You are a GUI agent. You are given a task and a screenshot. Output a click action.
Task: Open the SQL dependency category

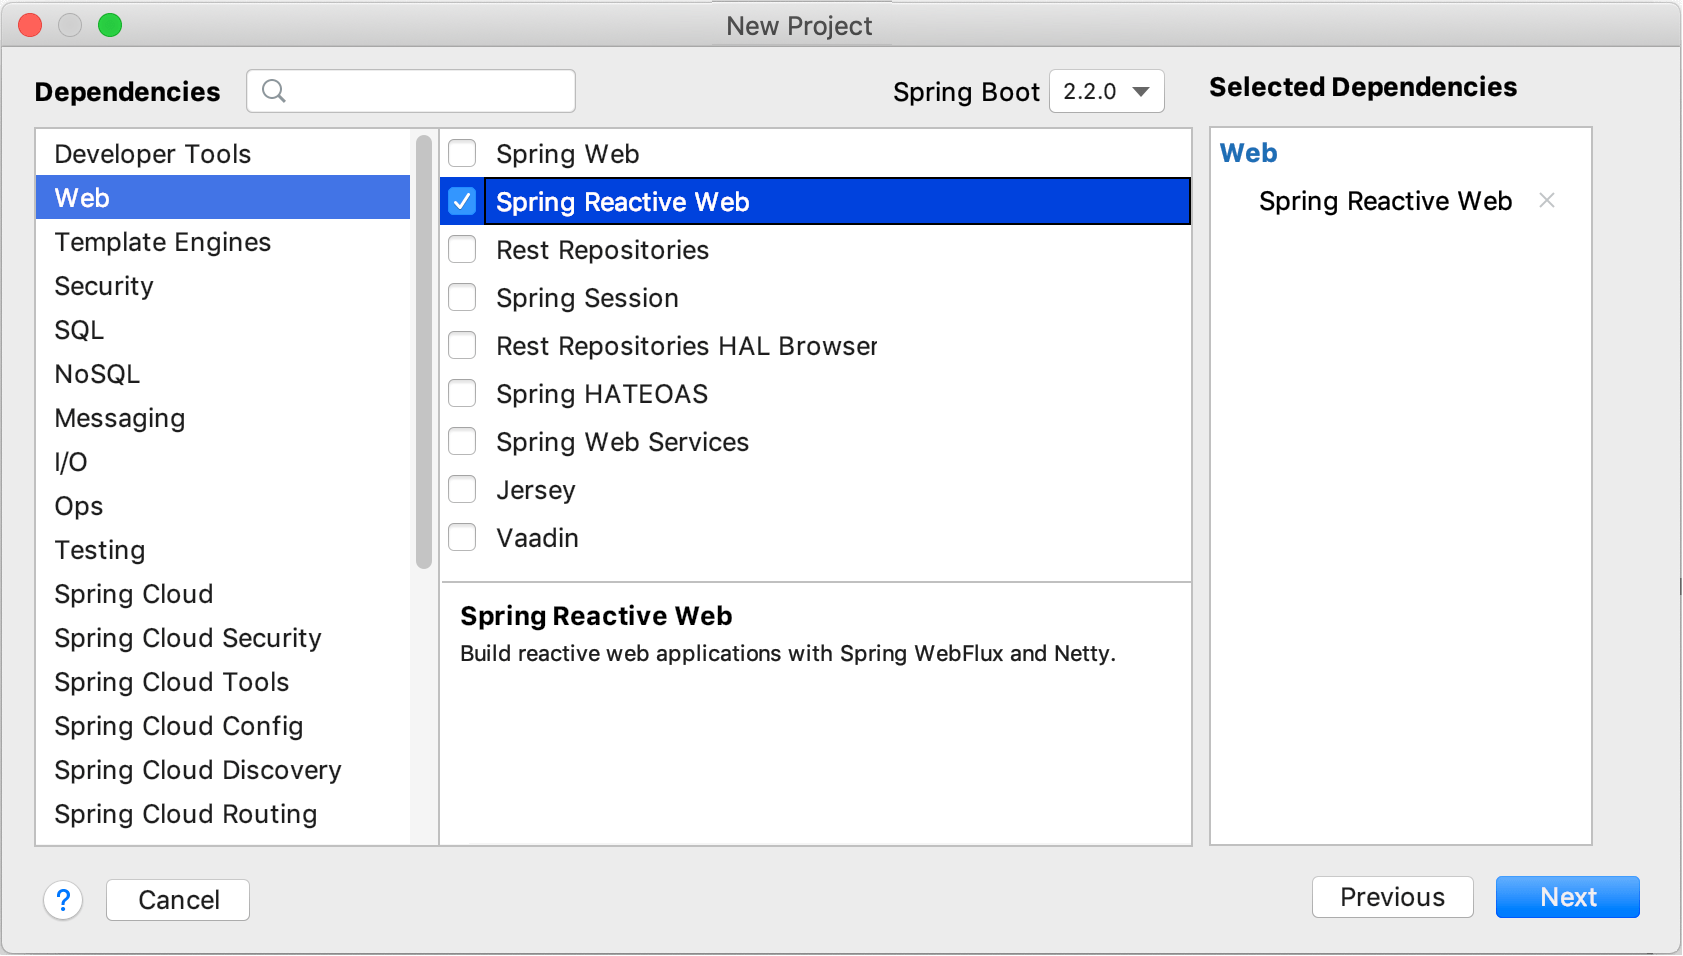78,329
